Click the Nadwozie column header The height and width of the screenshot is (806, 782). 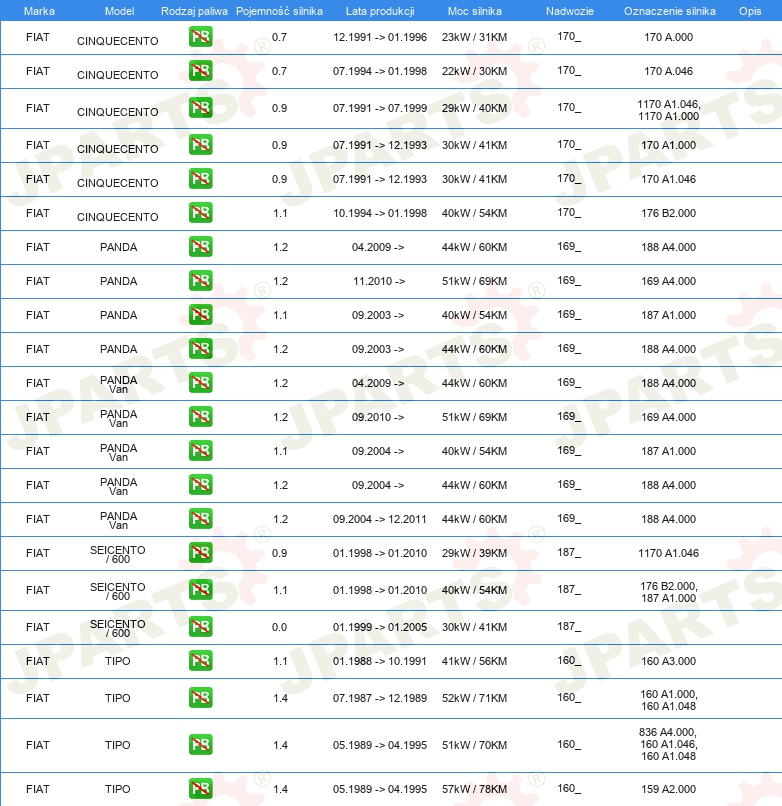click(570, 11)
